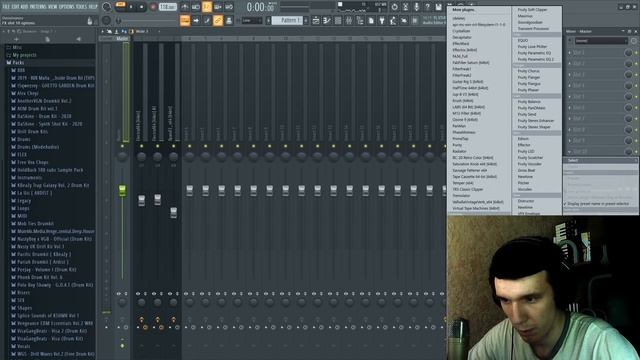Expand the Misc folder in browser

[17, 47]
